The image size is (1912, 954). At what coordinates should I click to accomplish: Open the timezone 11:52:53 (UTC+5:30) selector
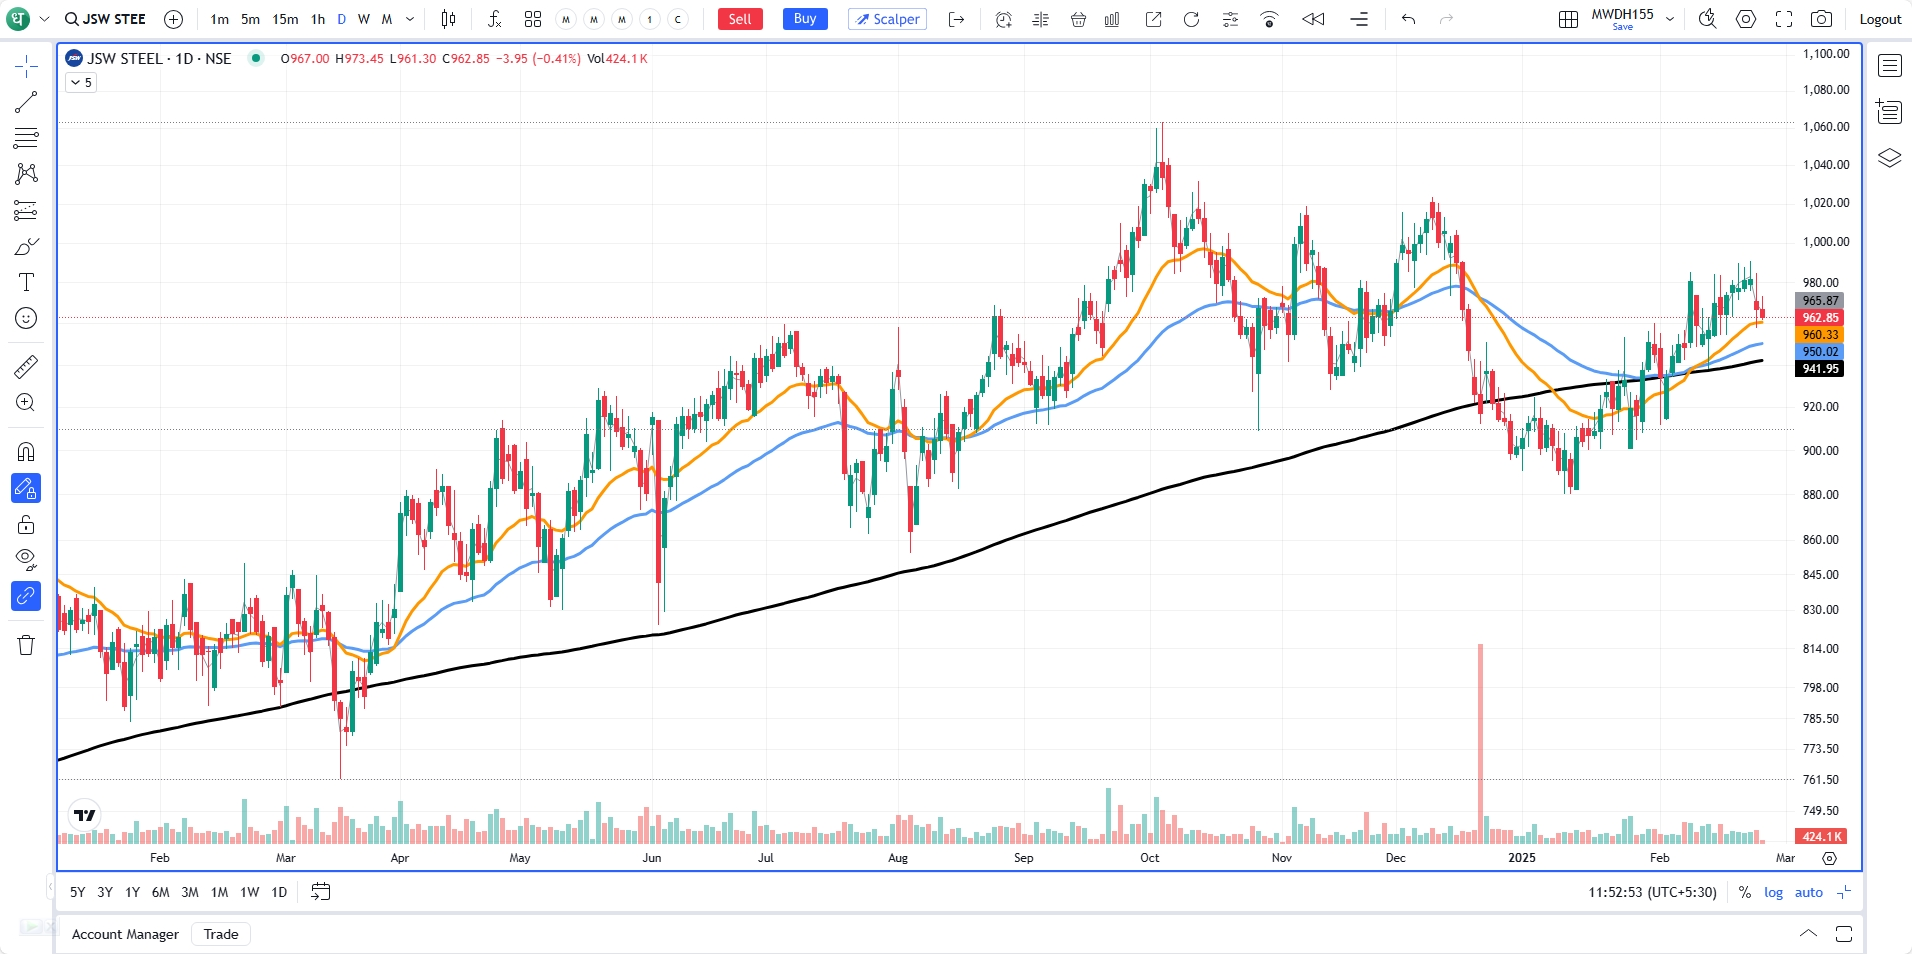point(1652,892)
